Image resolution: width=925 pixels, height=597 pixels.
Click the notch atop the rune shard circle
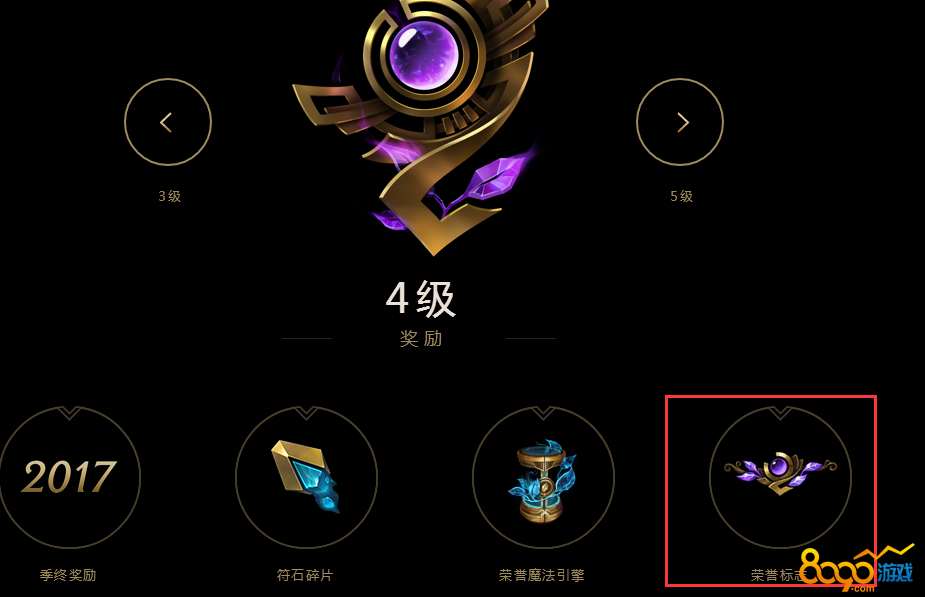[306, 412]
